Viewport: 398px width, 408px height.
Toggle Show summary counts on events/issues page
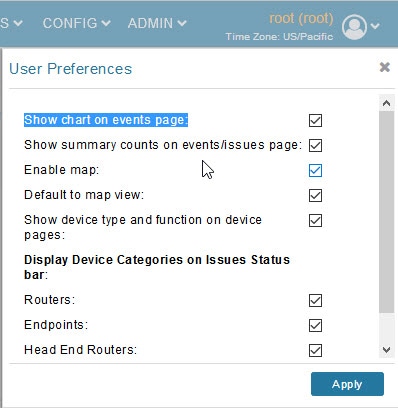coord(315,145)
